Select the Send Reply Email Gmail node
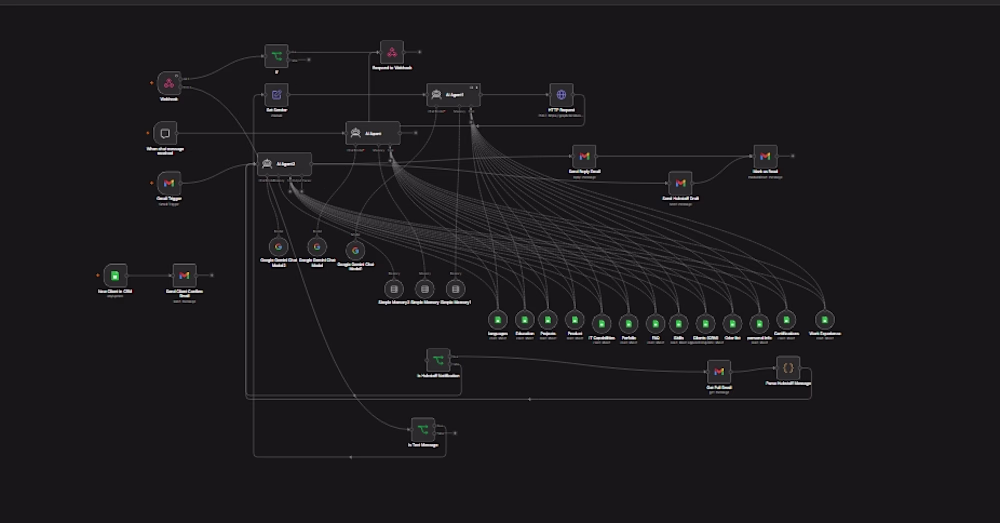 (x=584, y=156)
